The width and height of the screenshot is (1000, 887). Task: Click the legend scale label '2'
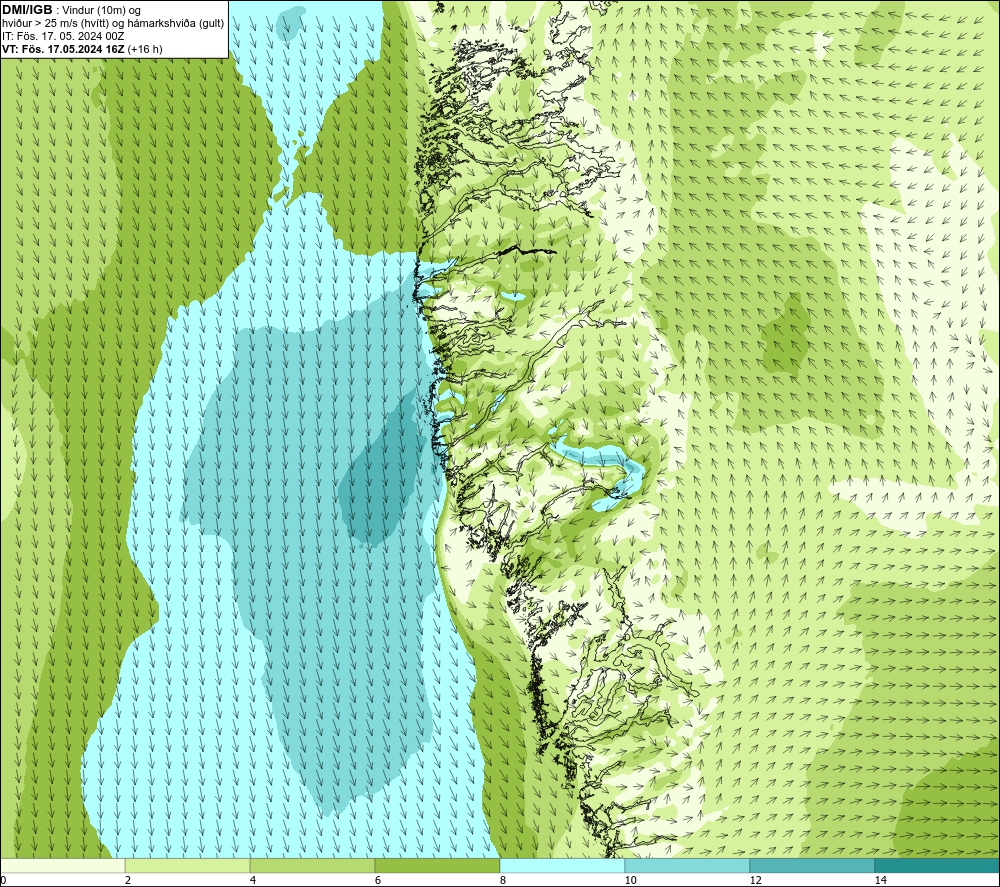point(128,881)
